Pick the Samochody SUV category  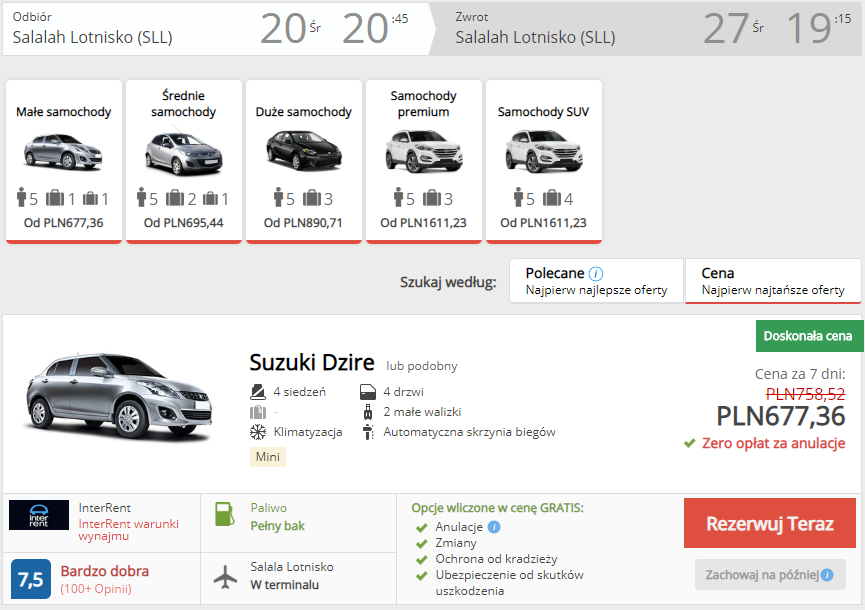pyautogui.click(x=543, y=161)
